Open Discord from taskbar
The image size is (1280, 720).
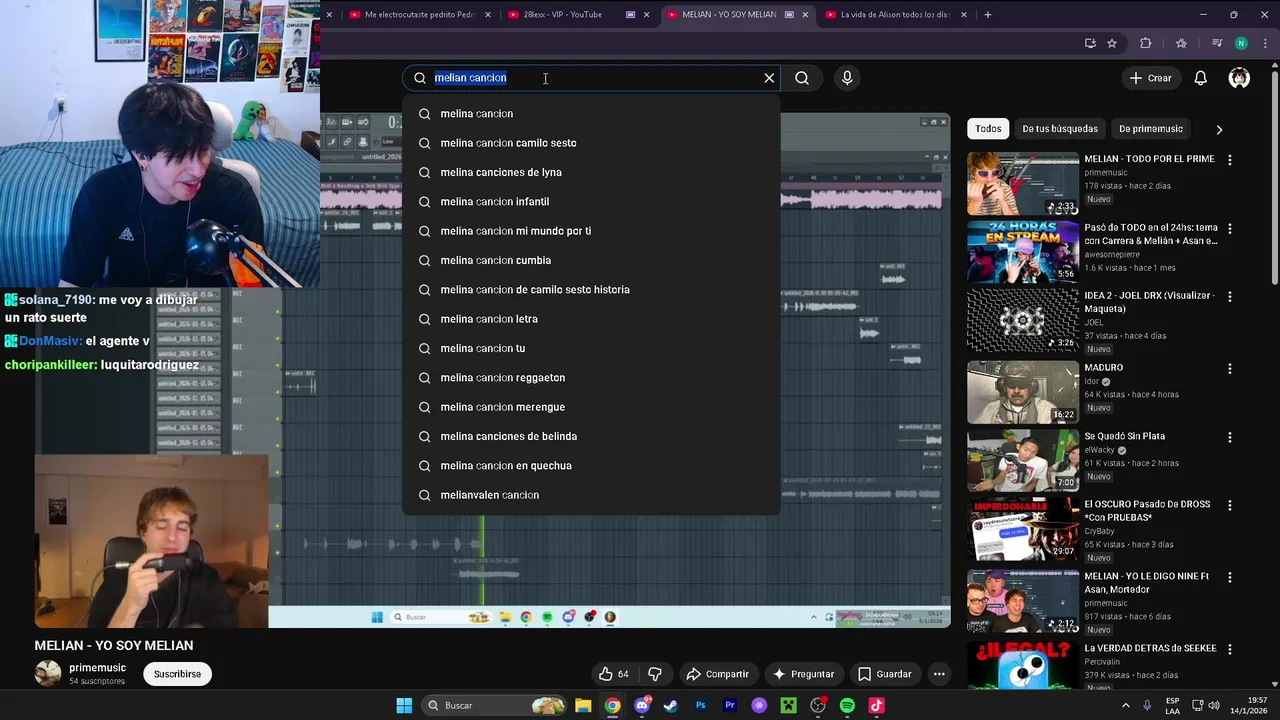click(x=642, y=706)
